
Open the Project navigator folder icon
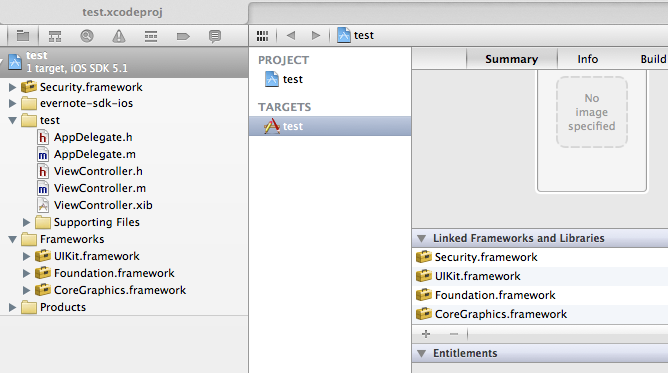tap(23, 36)
